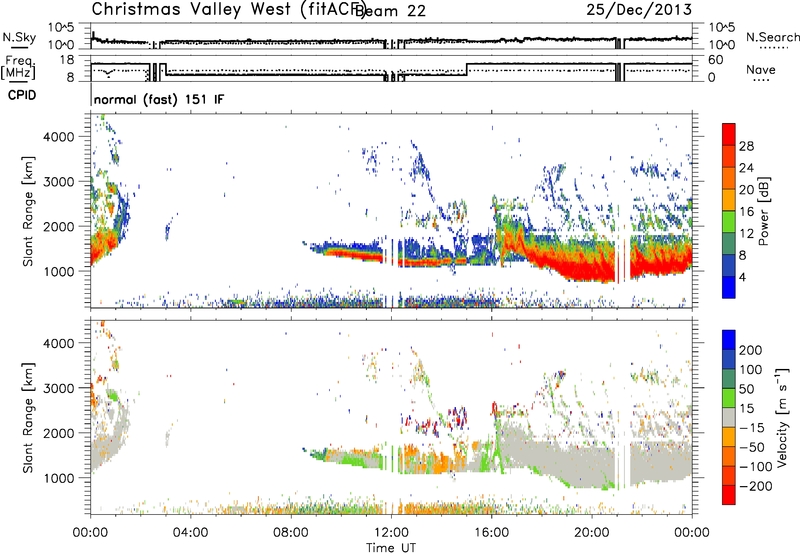Click the 1000 tick on power panel axis
This screenshot has height=554, width=800.
[x=58, y=272]
